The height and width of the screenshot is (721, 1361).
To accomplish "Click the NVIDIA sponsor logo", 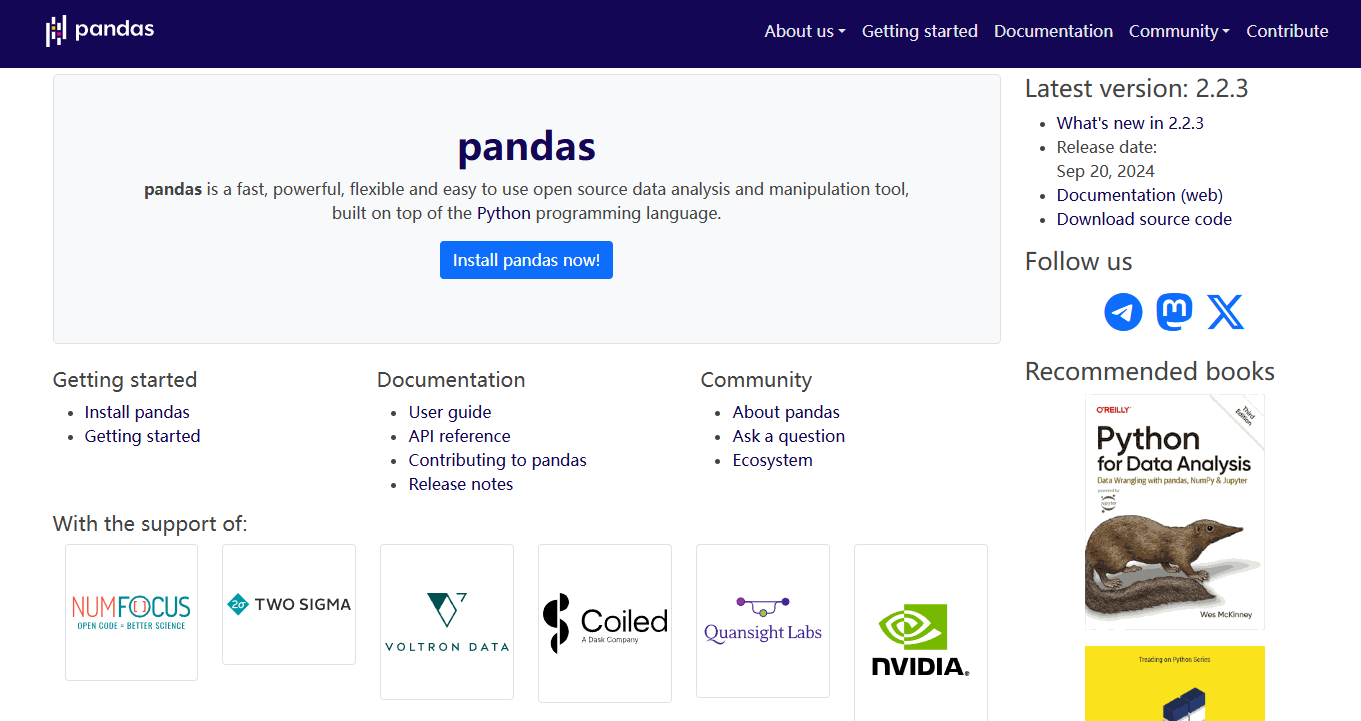I will [x=920, y=640].
